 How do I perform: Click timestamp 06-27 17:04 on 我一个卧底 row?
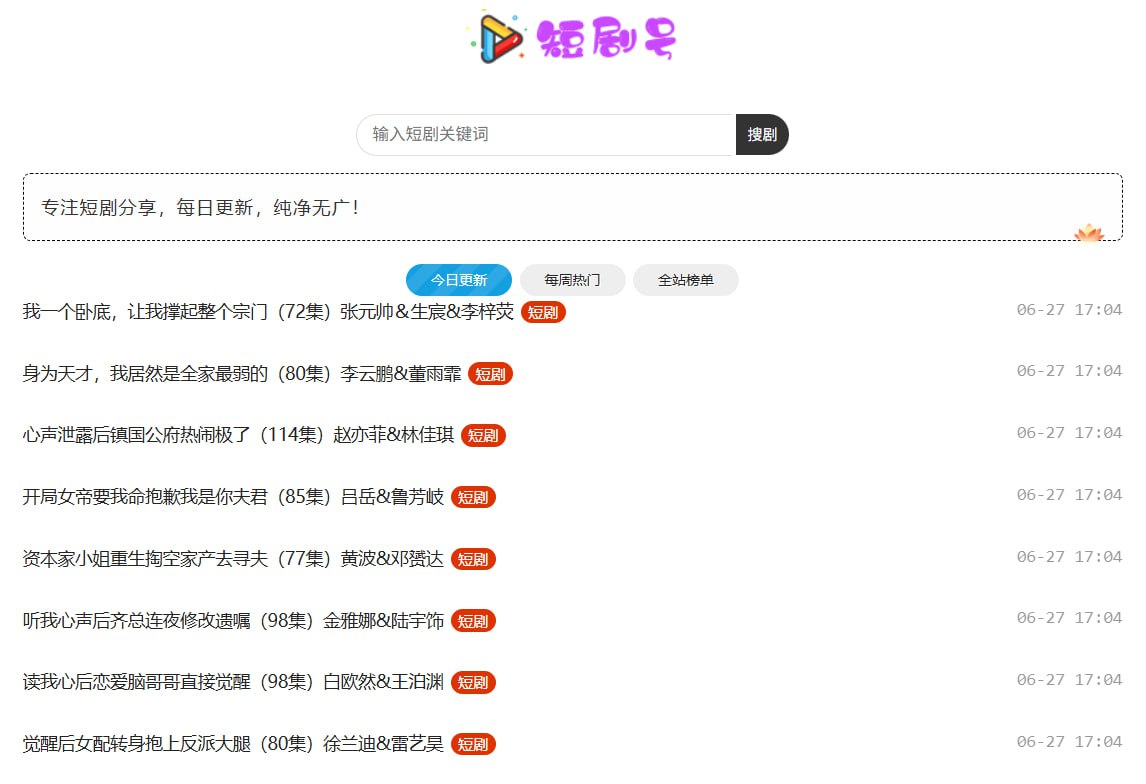(x=1069, y=310)
